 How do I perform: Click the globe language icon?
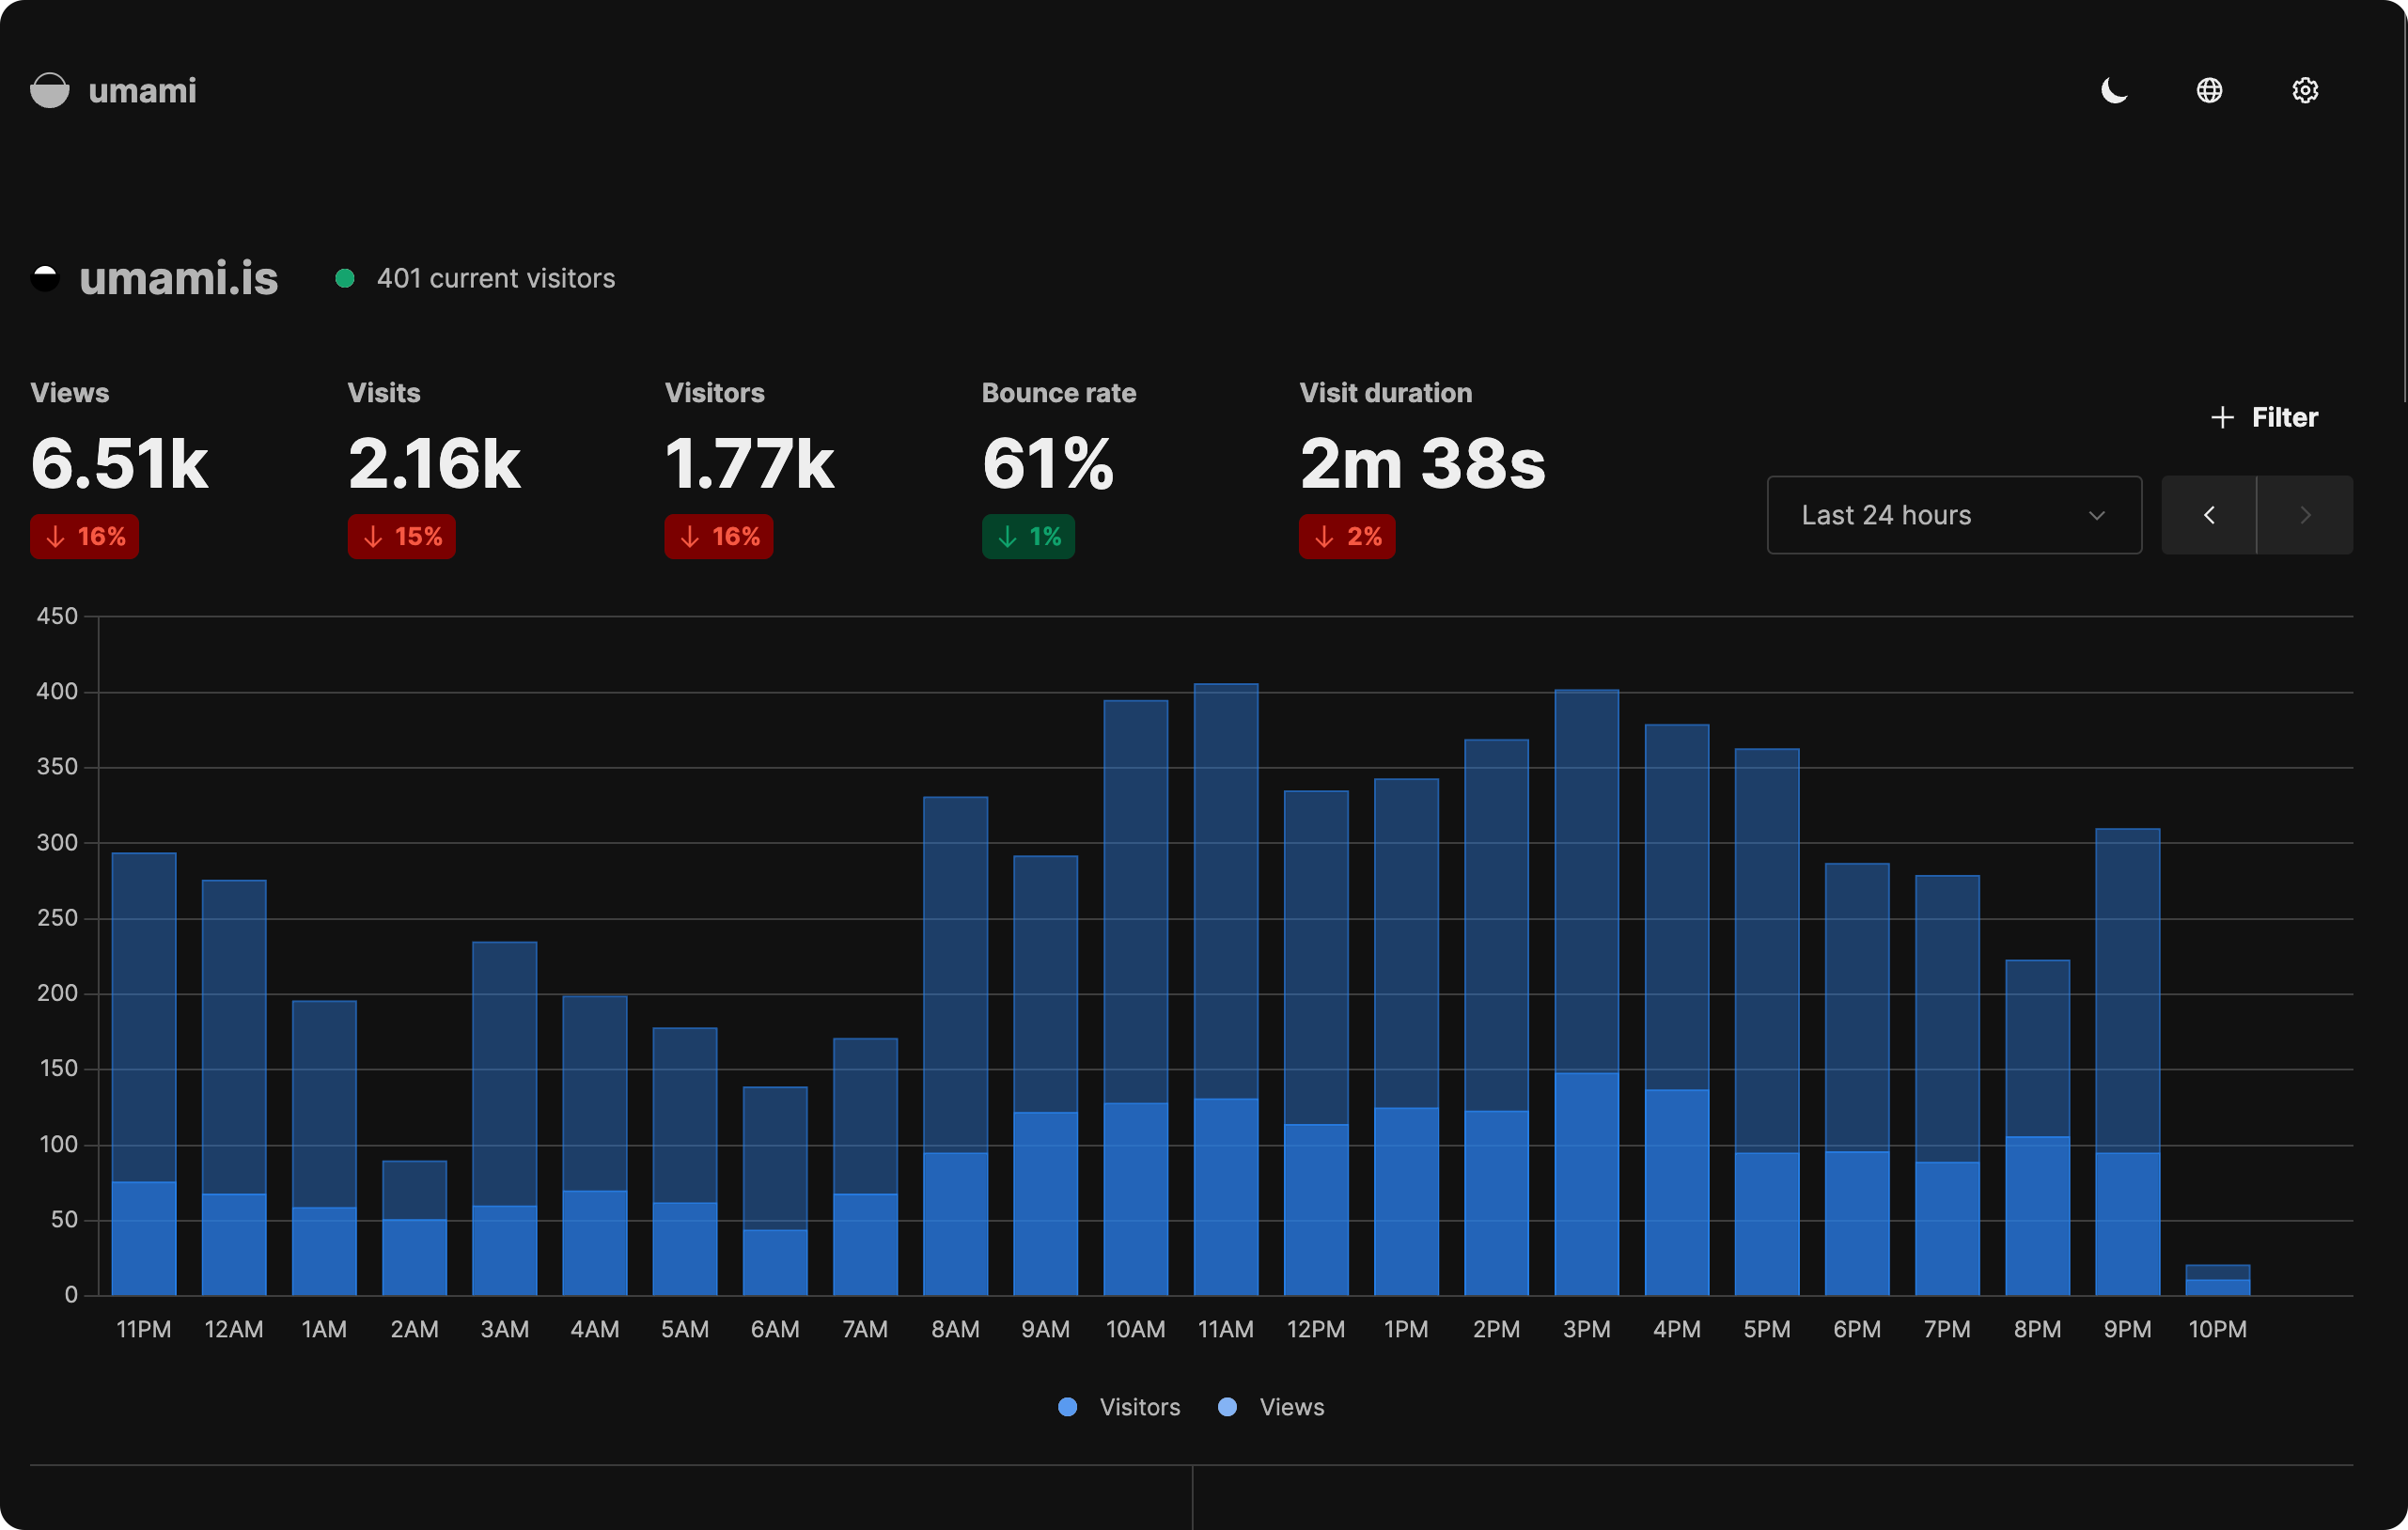2210,90
